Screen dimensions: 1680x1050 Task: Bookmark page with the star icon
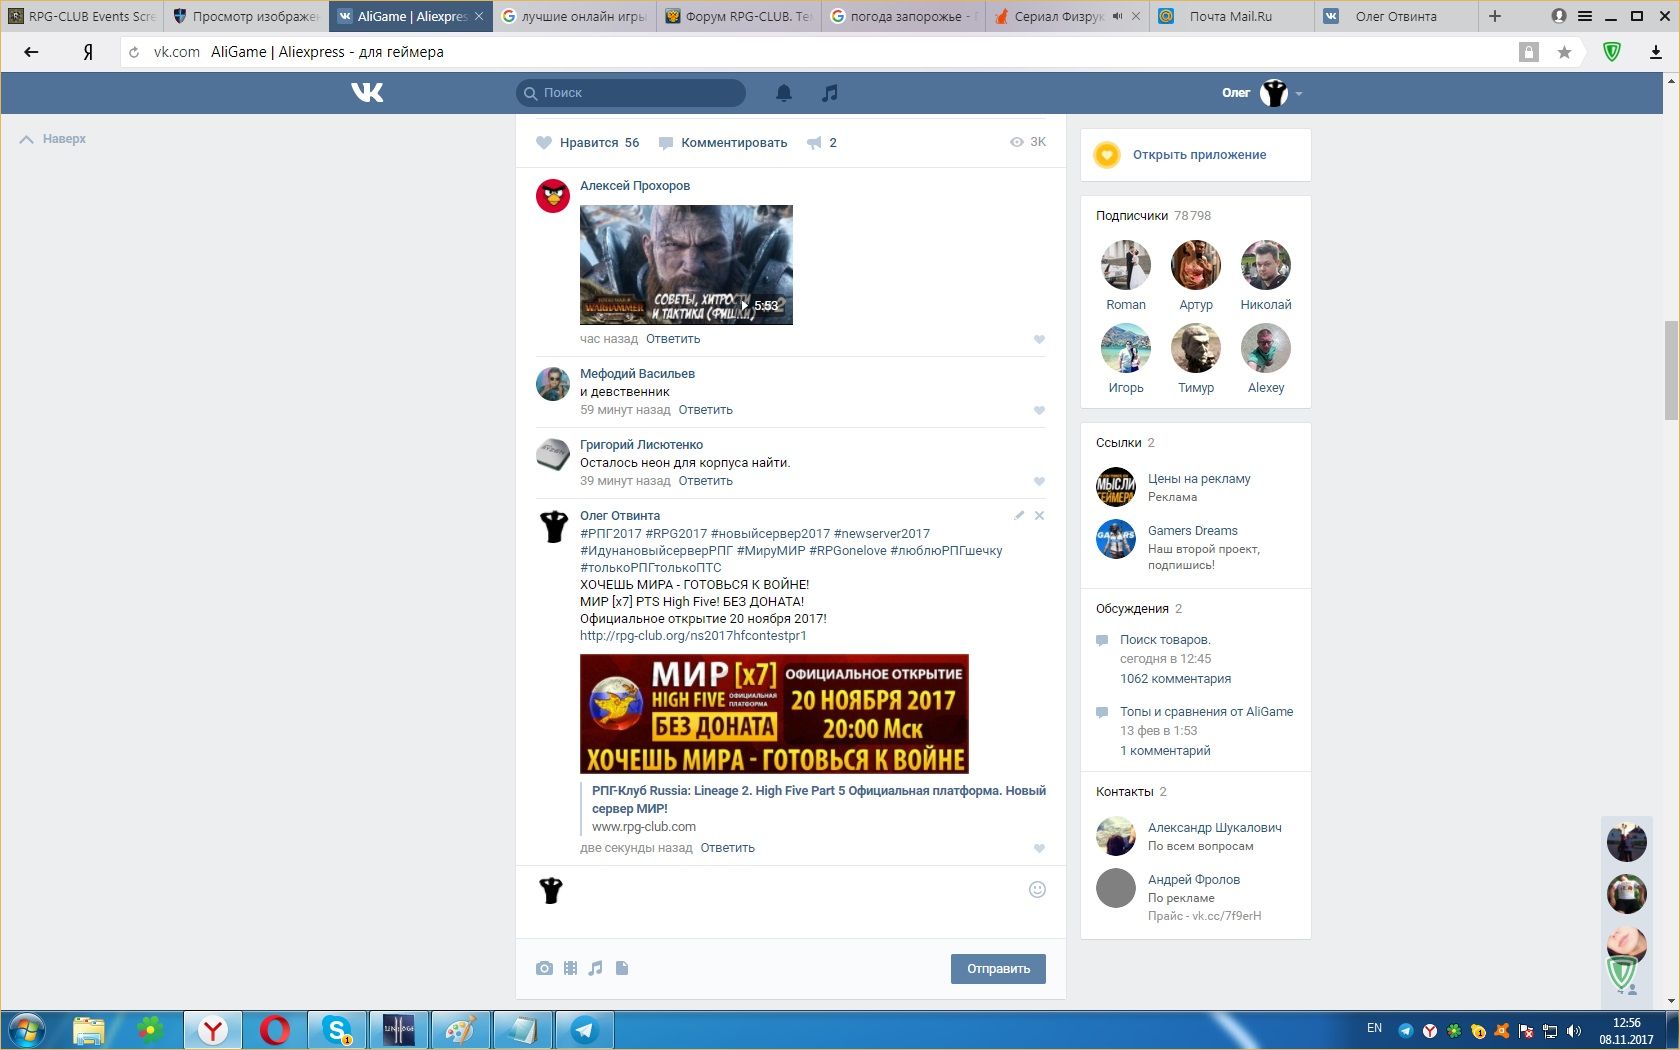(x=1564, y=52)
